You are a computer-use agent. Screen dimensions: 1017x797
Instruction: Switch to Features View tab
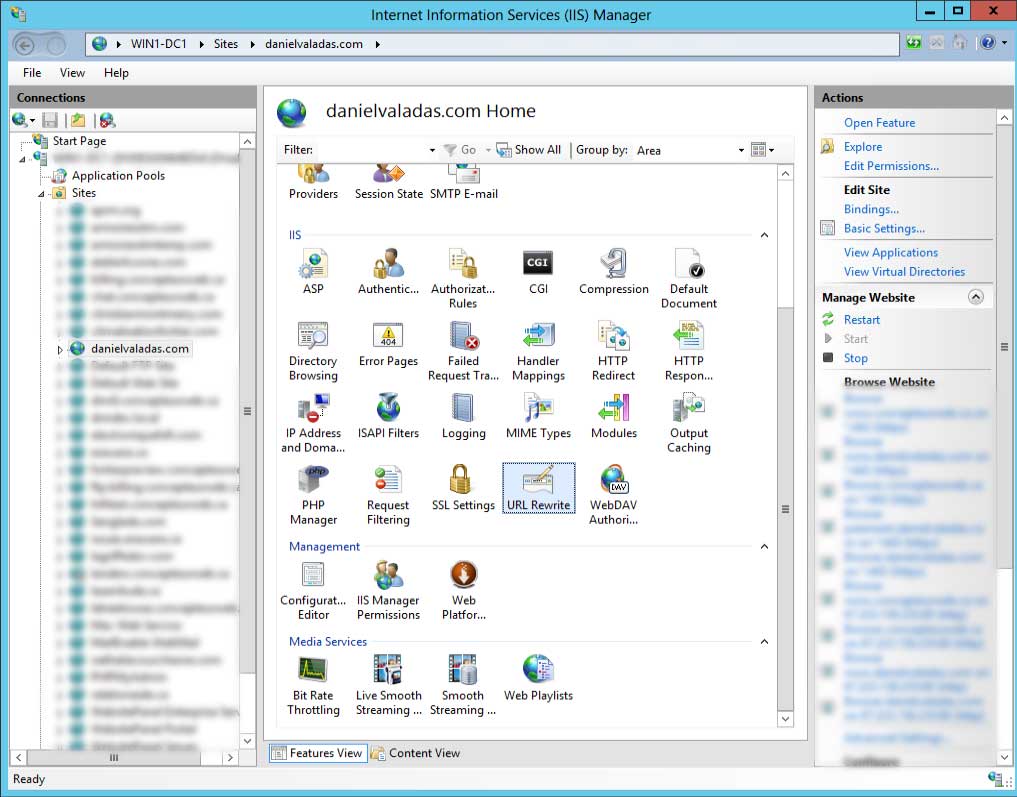pos(318,753)
